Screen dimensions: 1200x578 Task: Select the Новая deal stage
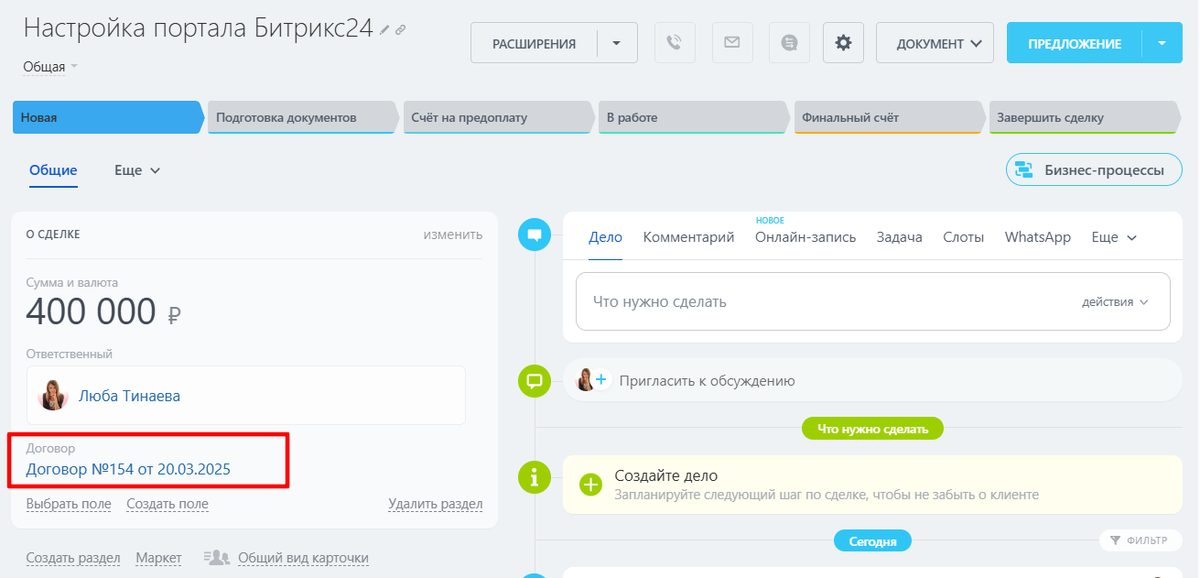point(108,117)
